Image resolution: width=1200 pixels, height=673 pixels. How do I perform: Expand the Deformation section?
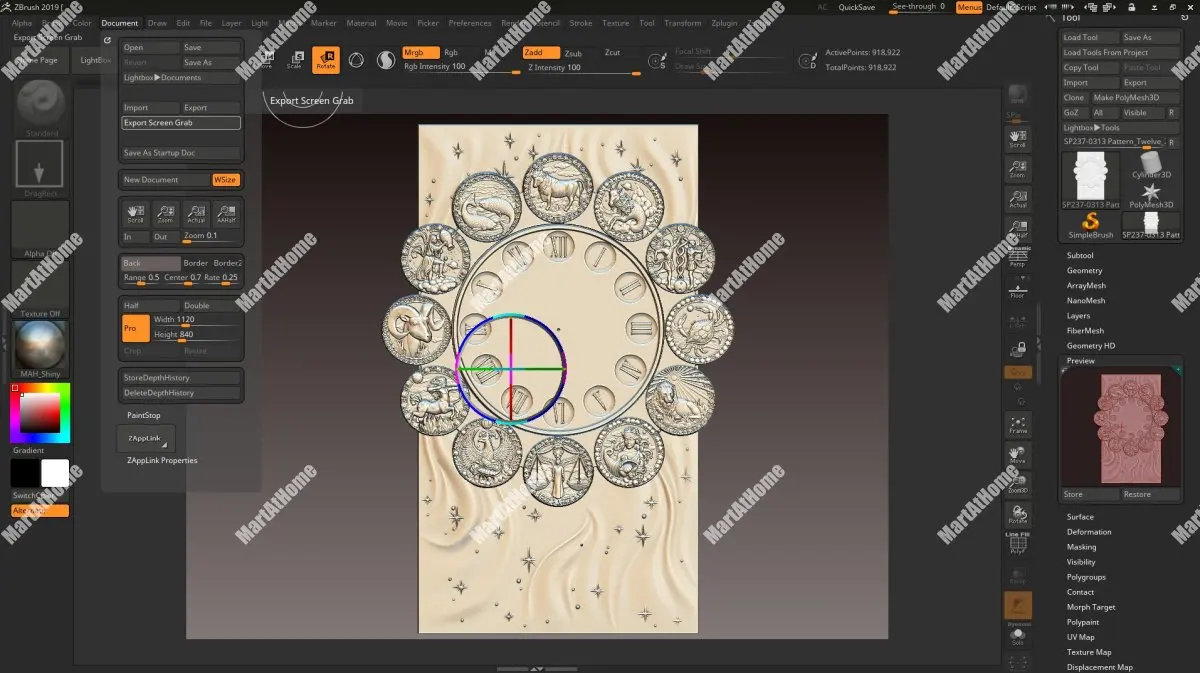pos(1088,532)
